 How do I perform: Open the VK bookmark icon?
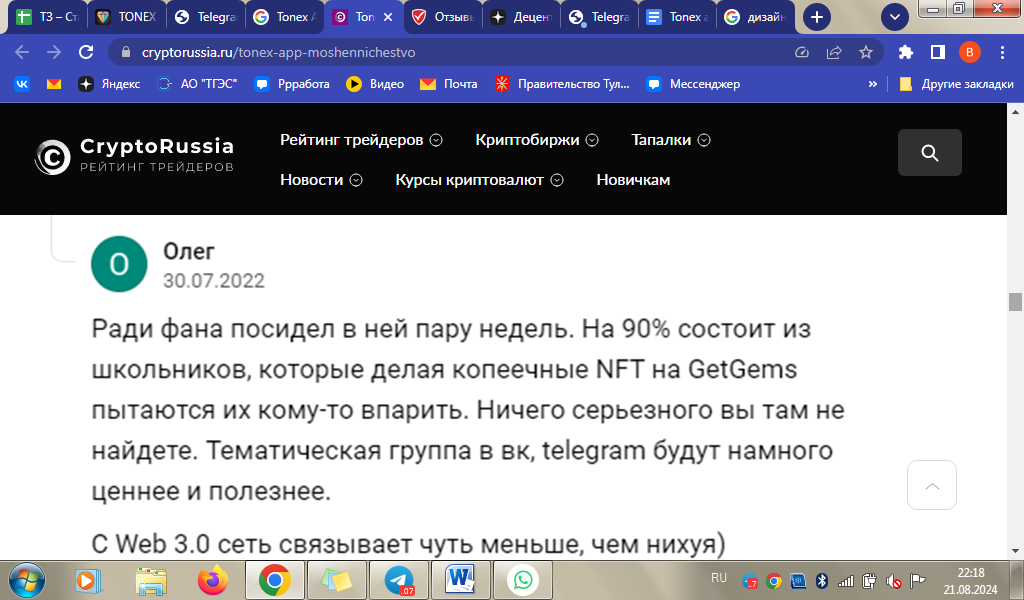click(21, 84)
